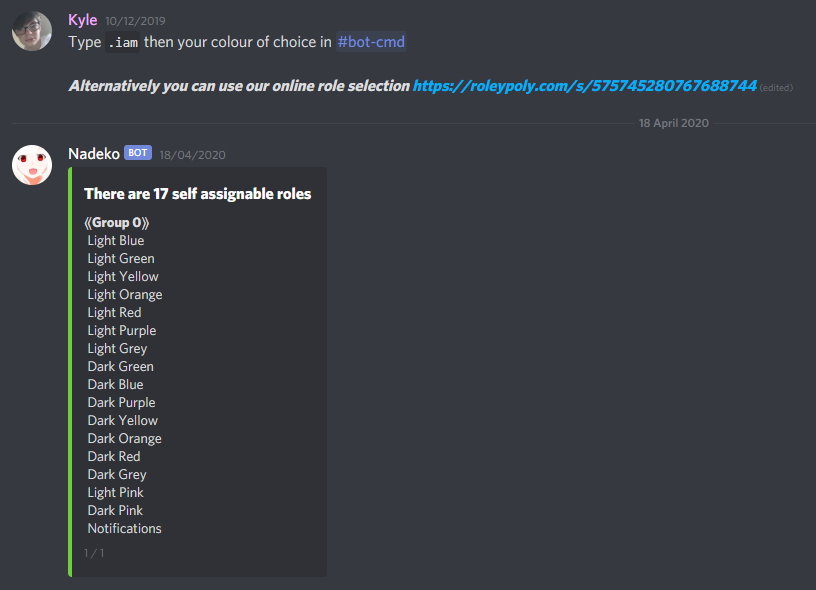The image size is (816, 590).
Task: Click the BOT tag badge
Action: pos(138,153)
